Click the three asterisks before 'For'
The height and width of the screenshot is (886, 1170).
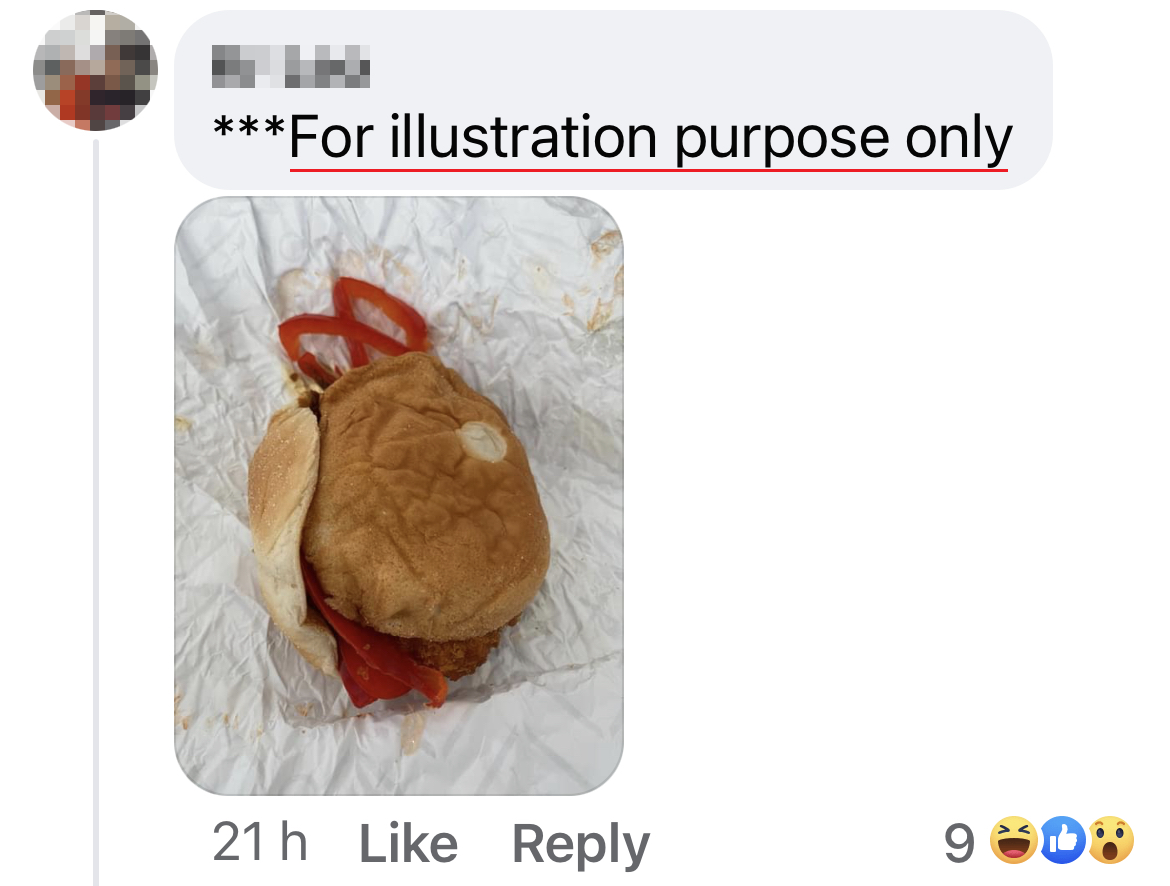pyautogui.click(x=249, y=128)
